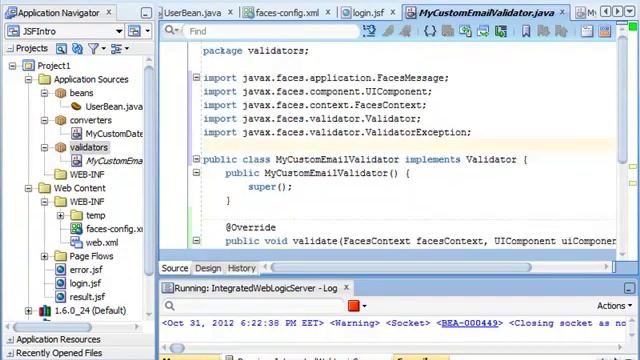
Task: Click the application menu icon right of JSFIntro
Action: (134, 31)
